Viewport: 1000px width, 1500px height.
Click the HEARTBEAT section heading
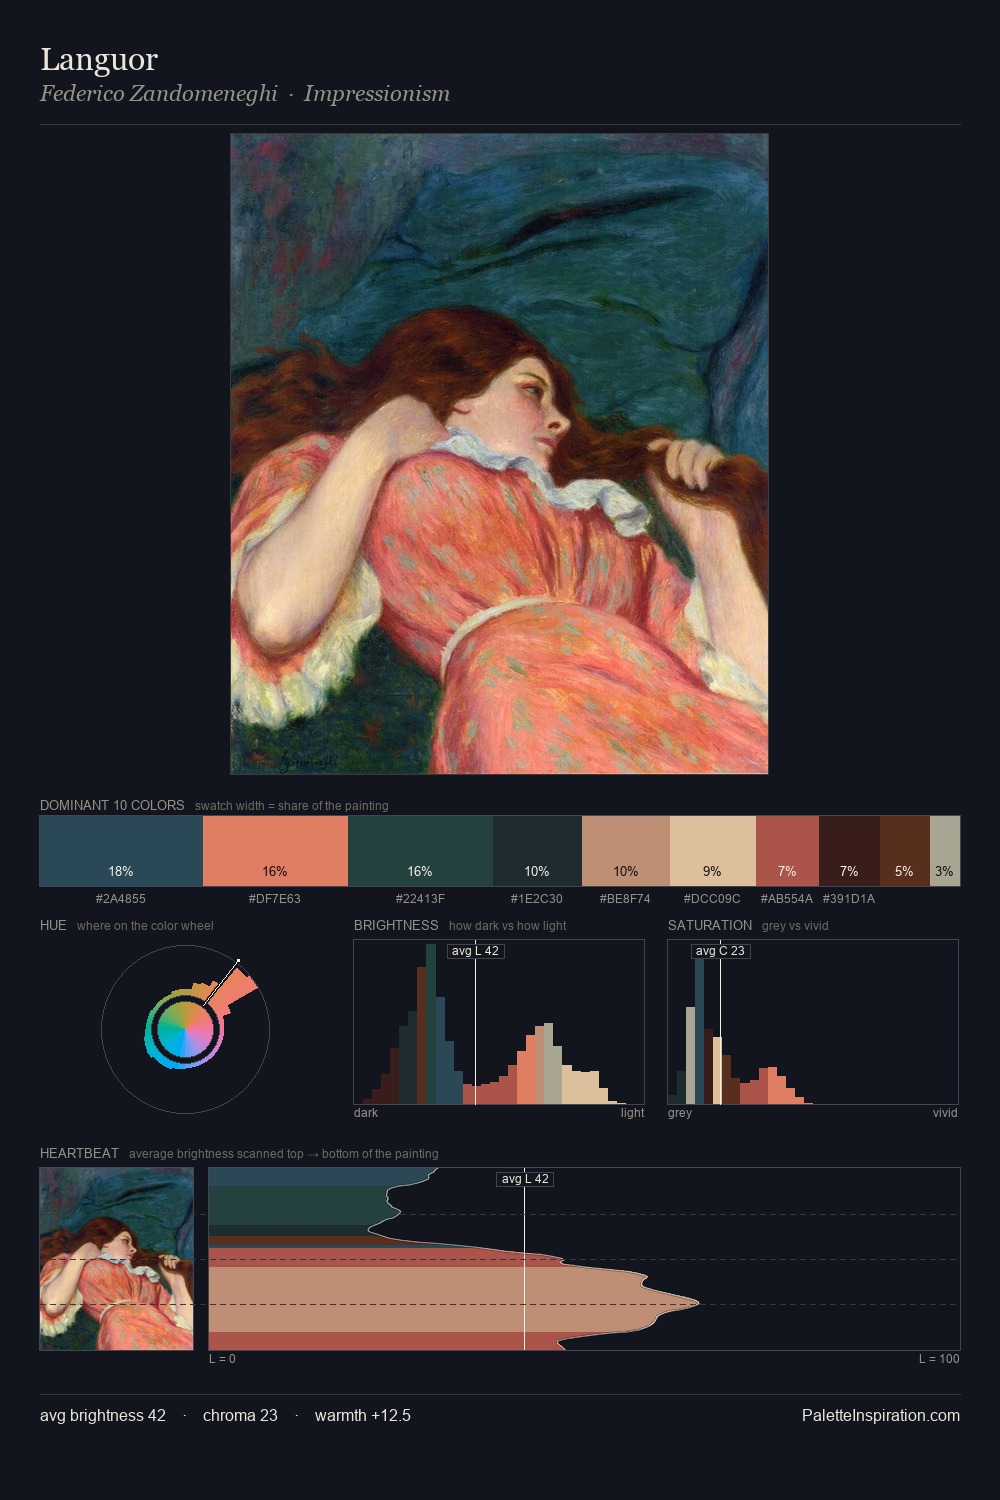79,1153
